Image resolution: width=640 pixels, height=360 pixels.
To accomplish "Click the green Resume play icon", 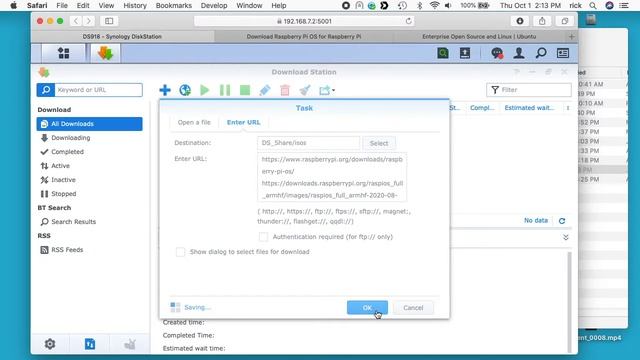I will [204, 90].
